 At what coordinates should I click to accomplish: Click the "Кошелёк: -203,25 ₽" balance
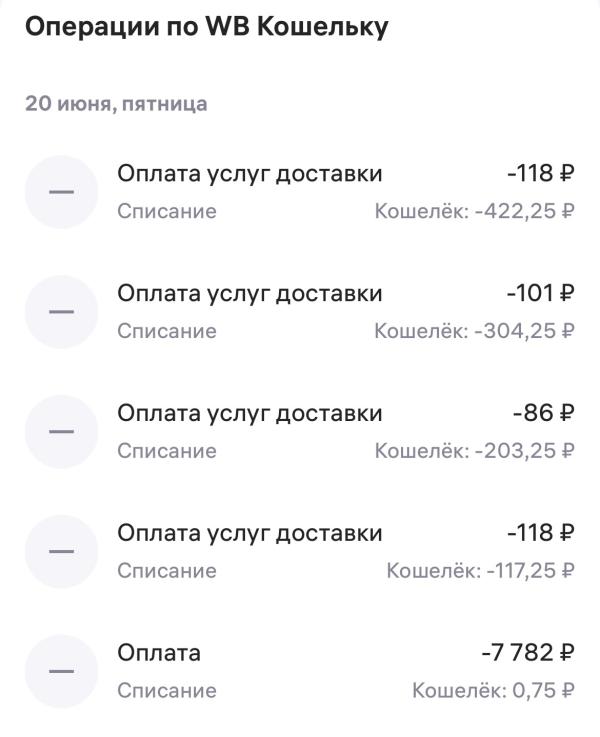click(x=474, y=451)
